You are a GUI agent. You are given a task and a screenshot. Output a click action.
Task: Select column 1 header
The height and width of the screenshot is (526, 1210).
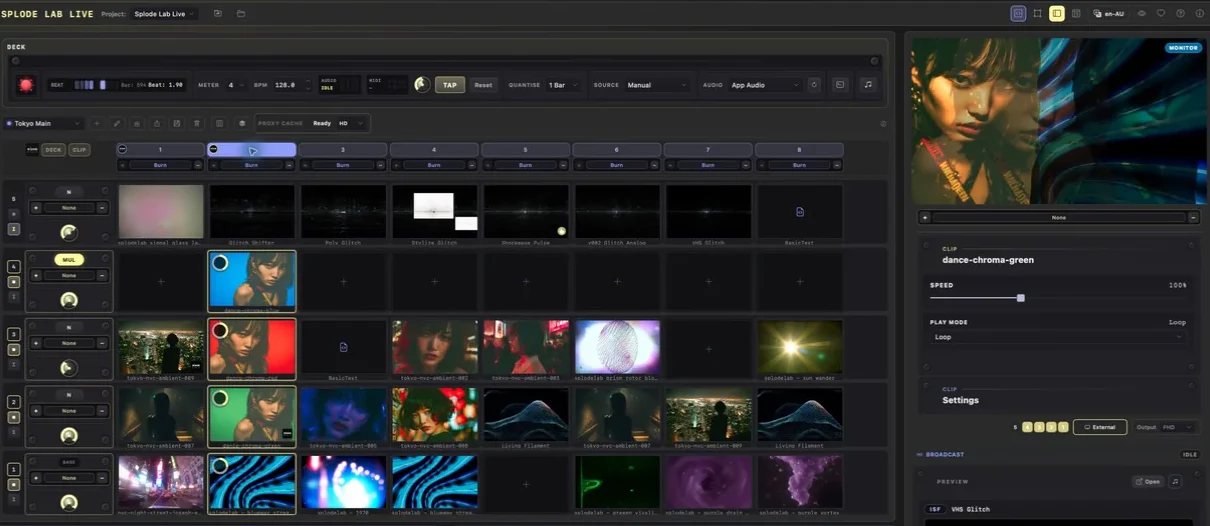tap(160, 149)
